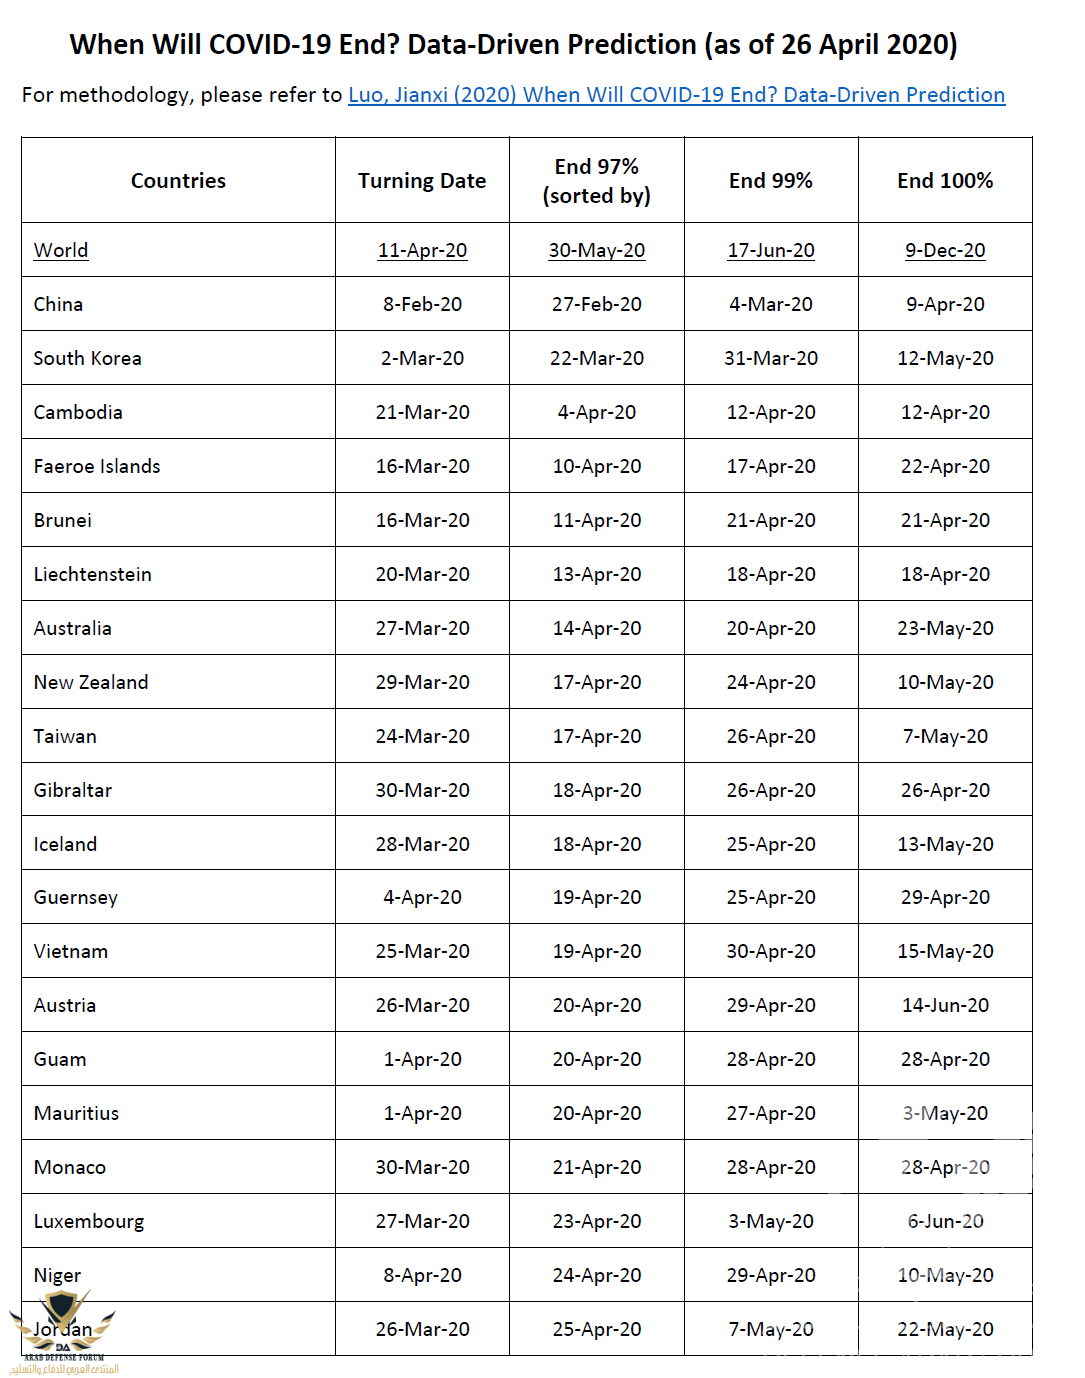1085x1378 pixels.
Task: Click the End 100% column header
Action: click(x=945, y=181)
